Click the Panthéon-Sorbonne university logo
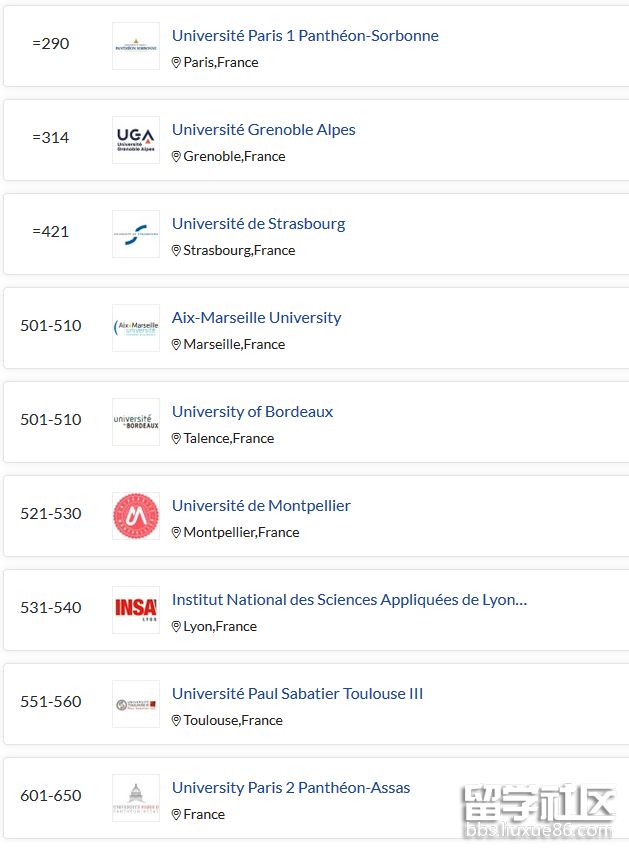 136,46
